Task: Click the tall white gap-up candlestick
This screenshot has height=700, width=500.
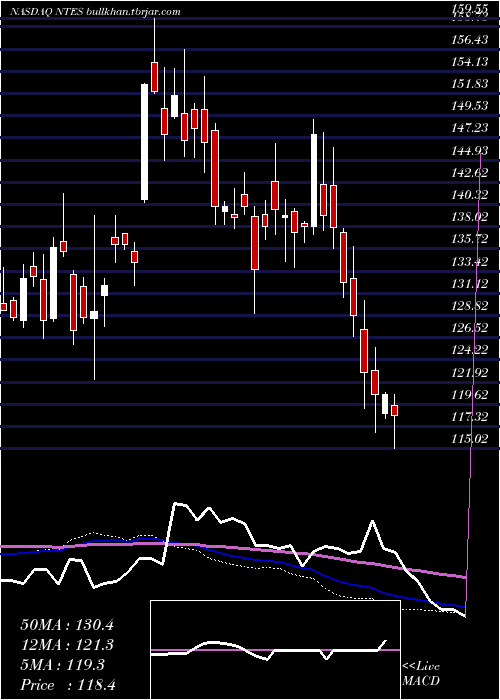Action: [x=144, y=142]
